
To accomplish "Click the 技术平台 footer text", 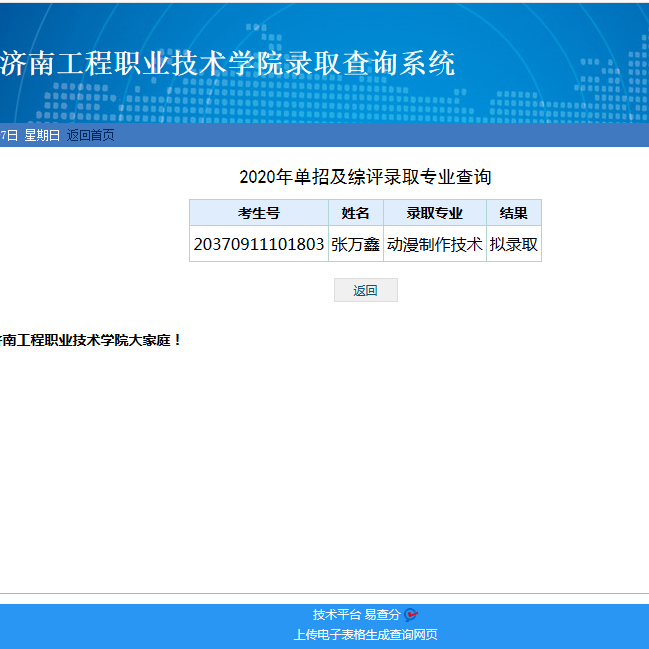I will (337, 615).
